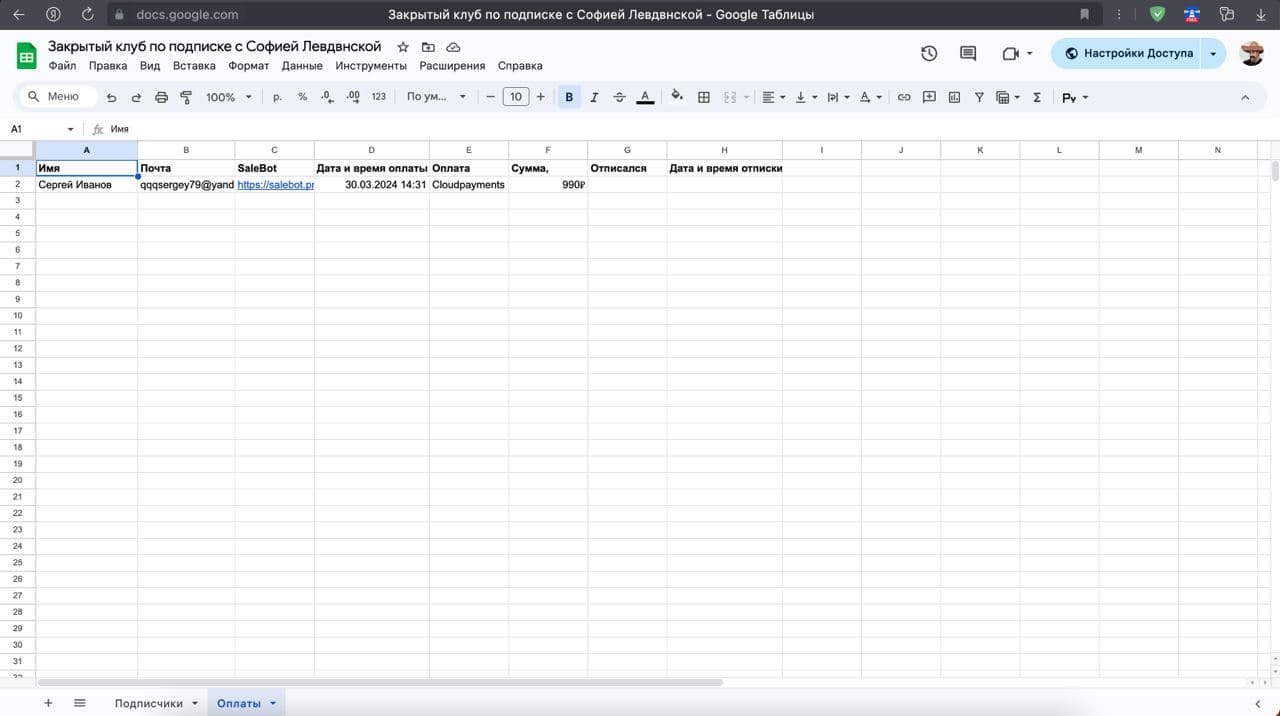
Task: Toggle bold formatting
Action: point(569,97)
